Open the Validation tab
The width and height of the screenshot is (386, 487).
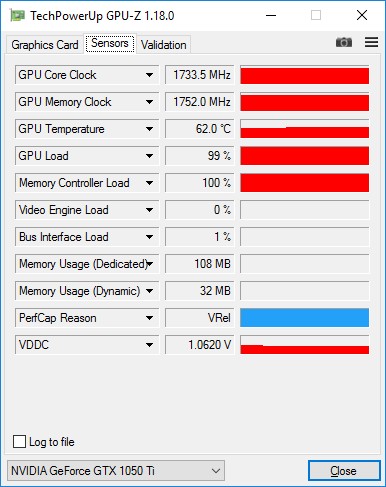pos(164,45)
